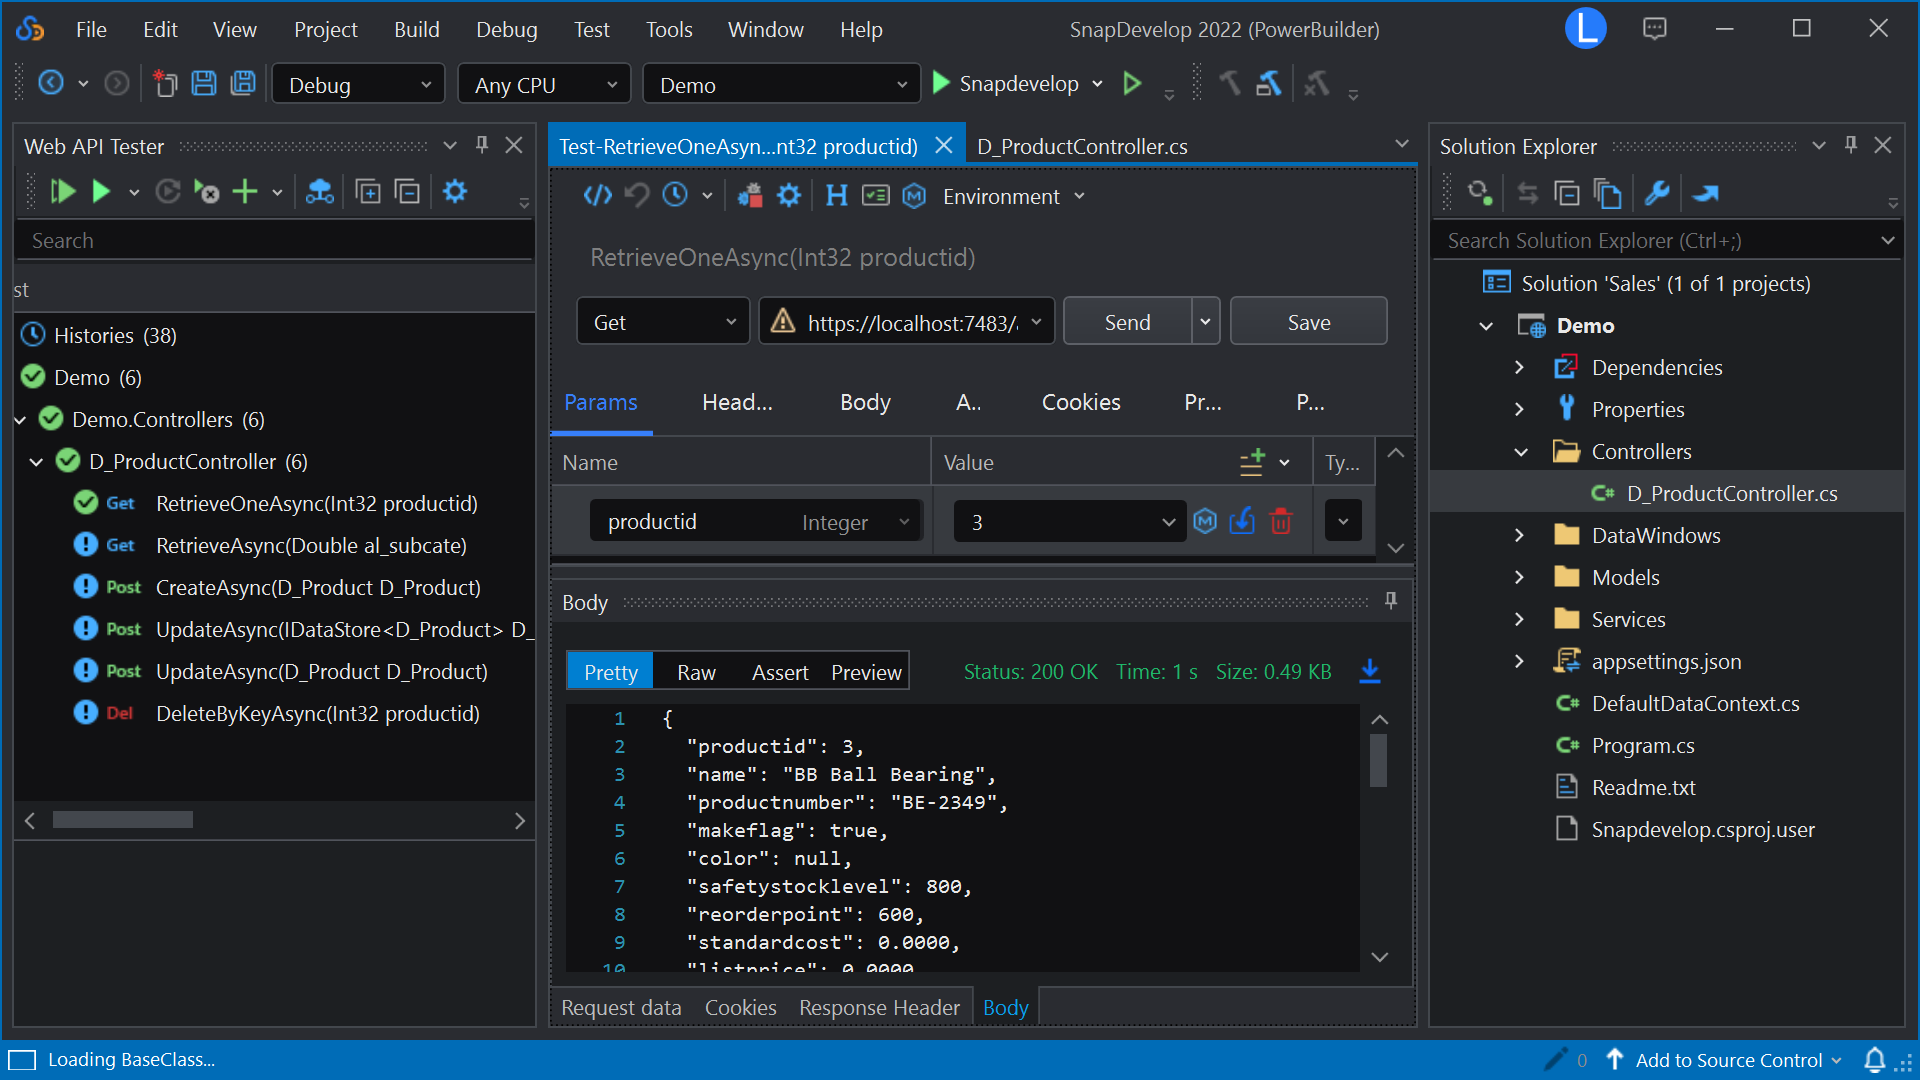Open notifications bell in status bar
Viewport: 1920px width, 1080px height.
pyautogui.click(x=1875, y=1060)
